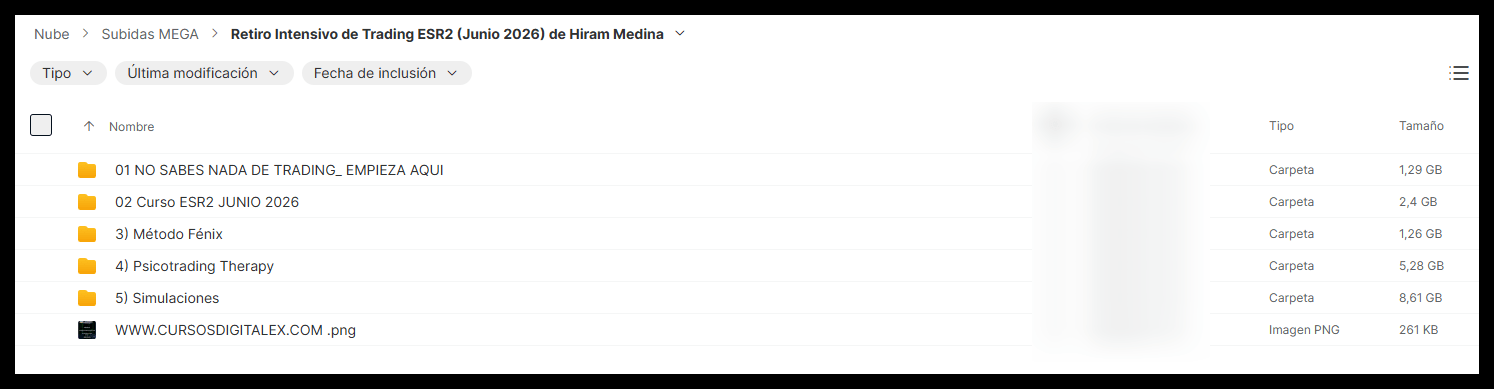
Task: Sort by the Tipo column header
Action: pos(1281,126)
